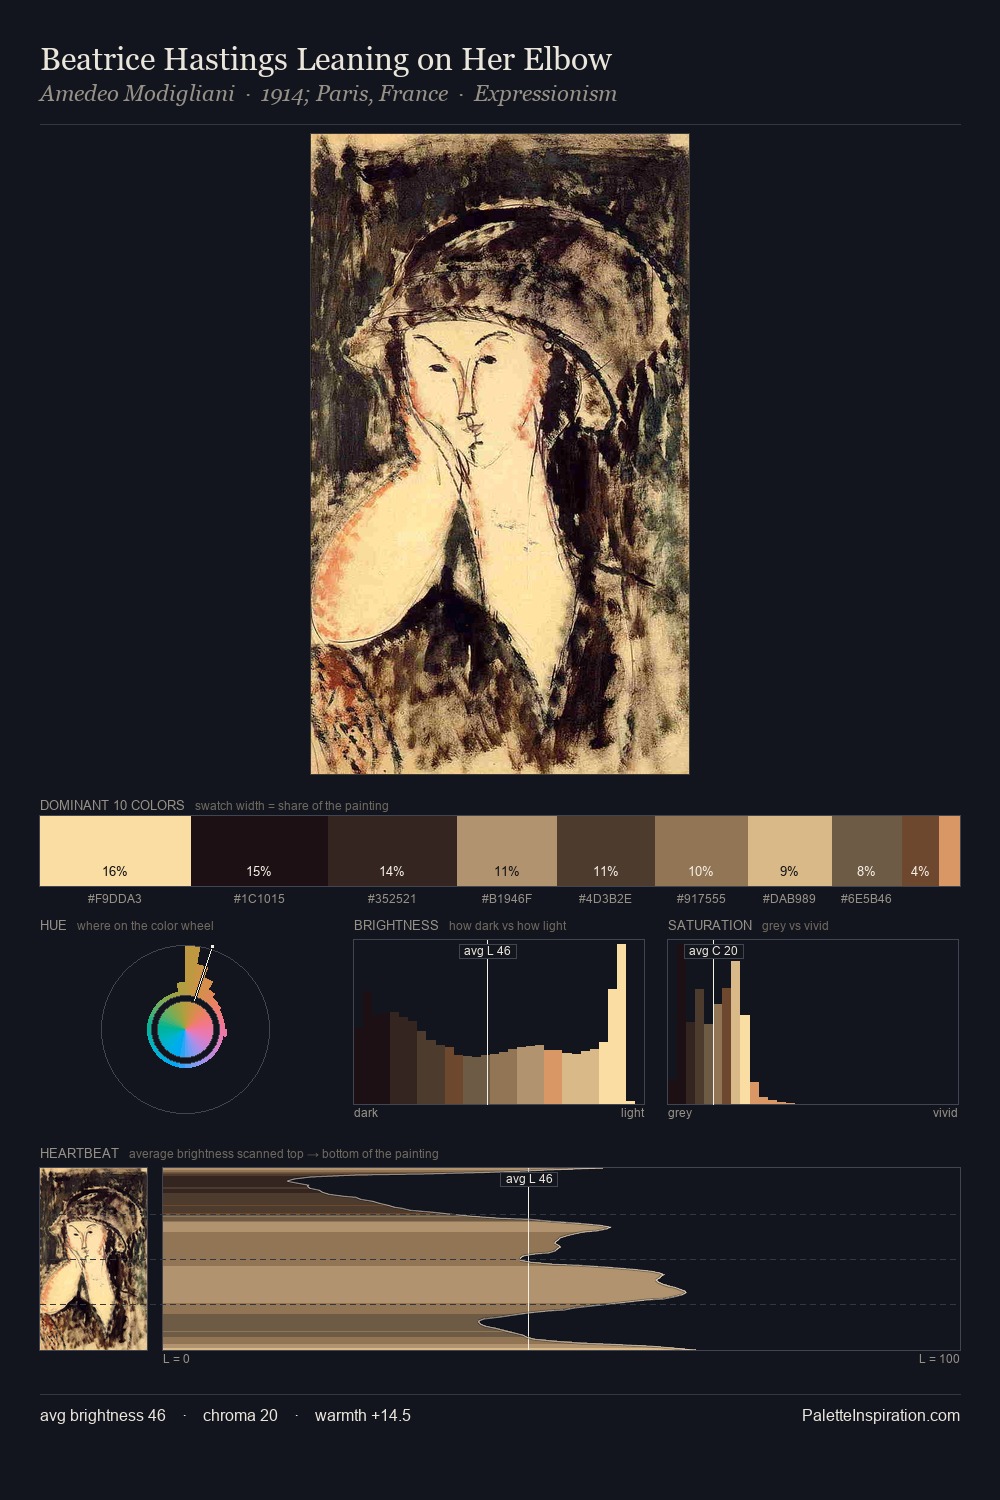This screenshot has height=1500, width=1000.
Task: Click the 'L = 0' axis label
Action: tap(176, 1358)
